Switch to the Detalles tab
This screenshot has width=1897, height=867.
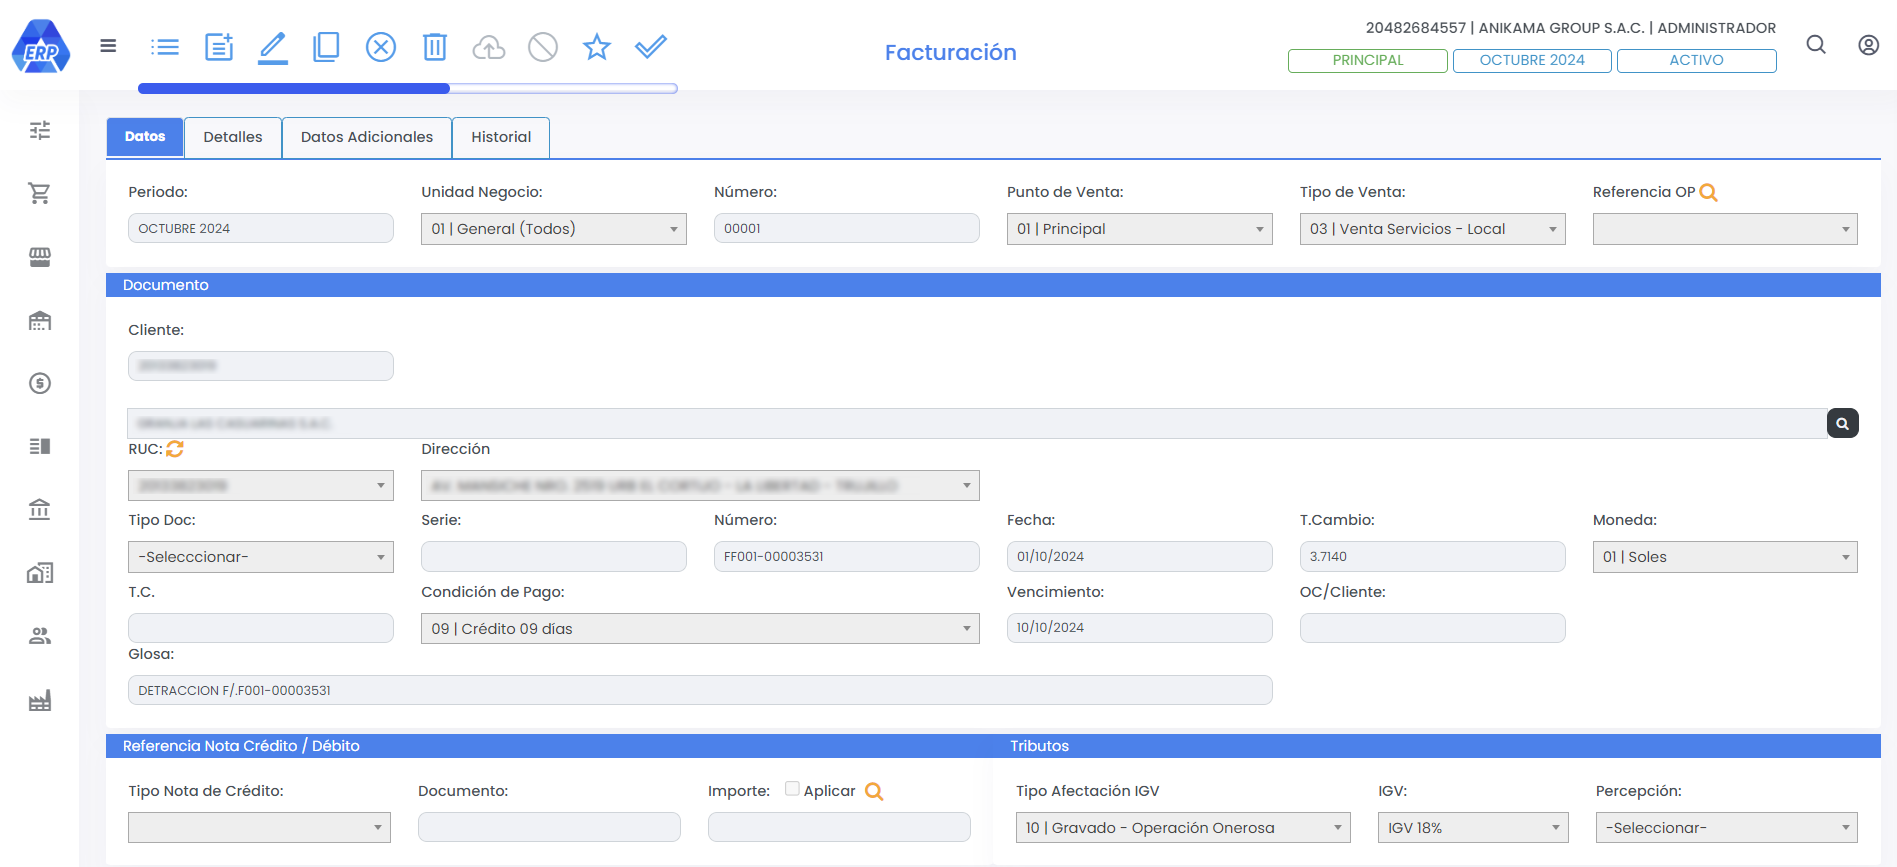tap(233, 137)
